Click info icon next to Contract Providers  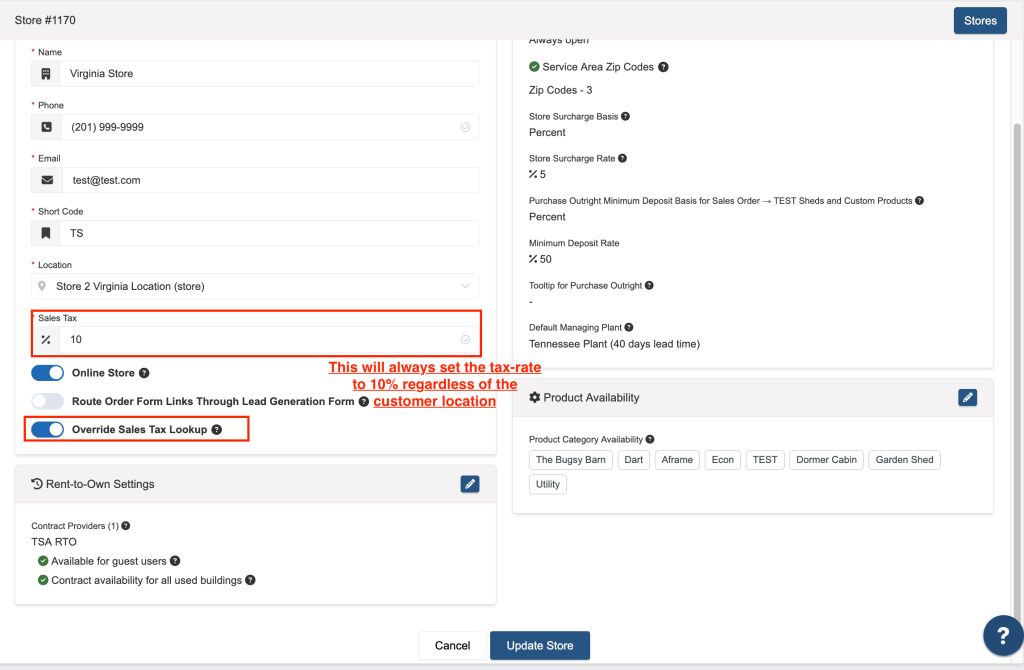[126, 525]
